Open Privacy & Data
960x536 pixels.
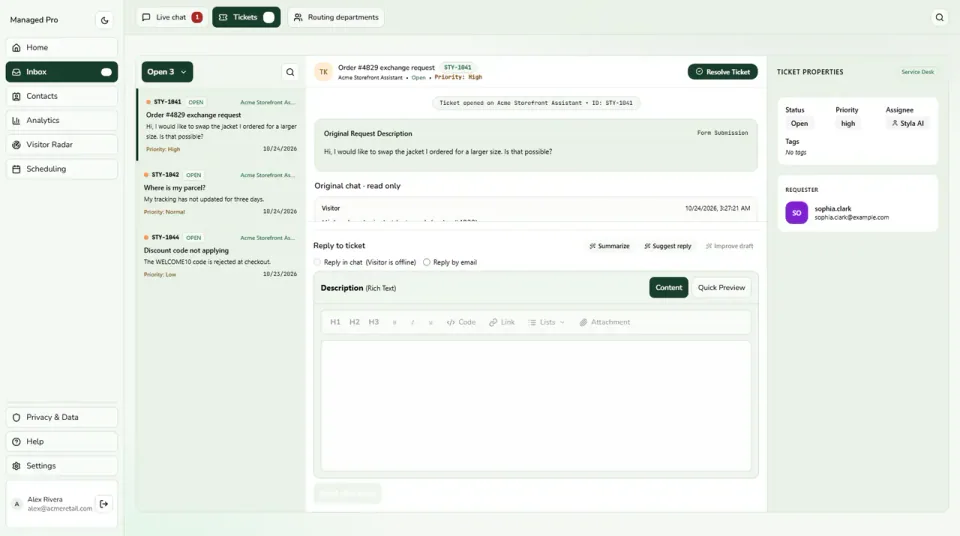pyautogui.click(x=62, y=417)
